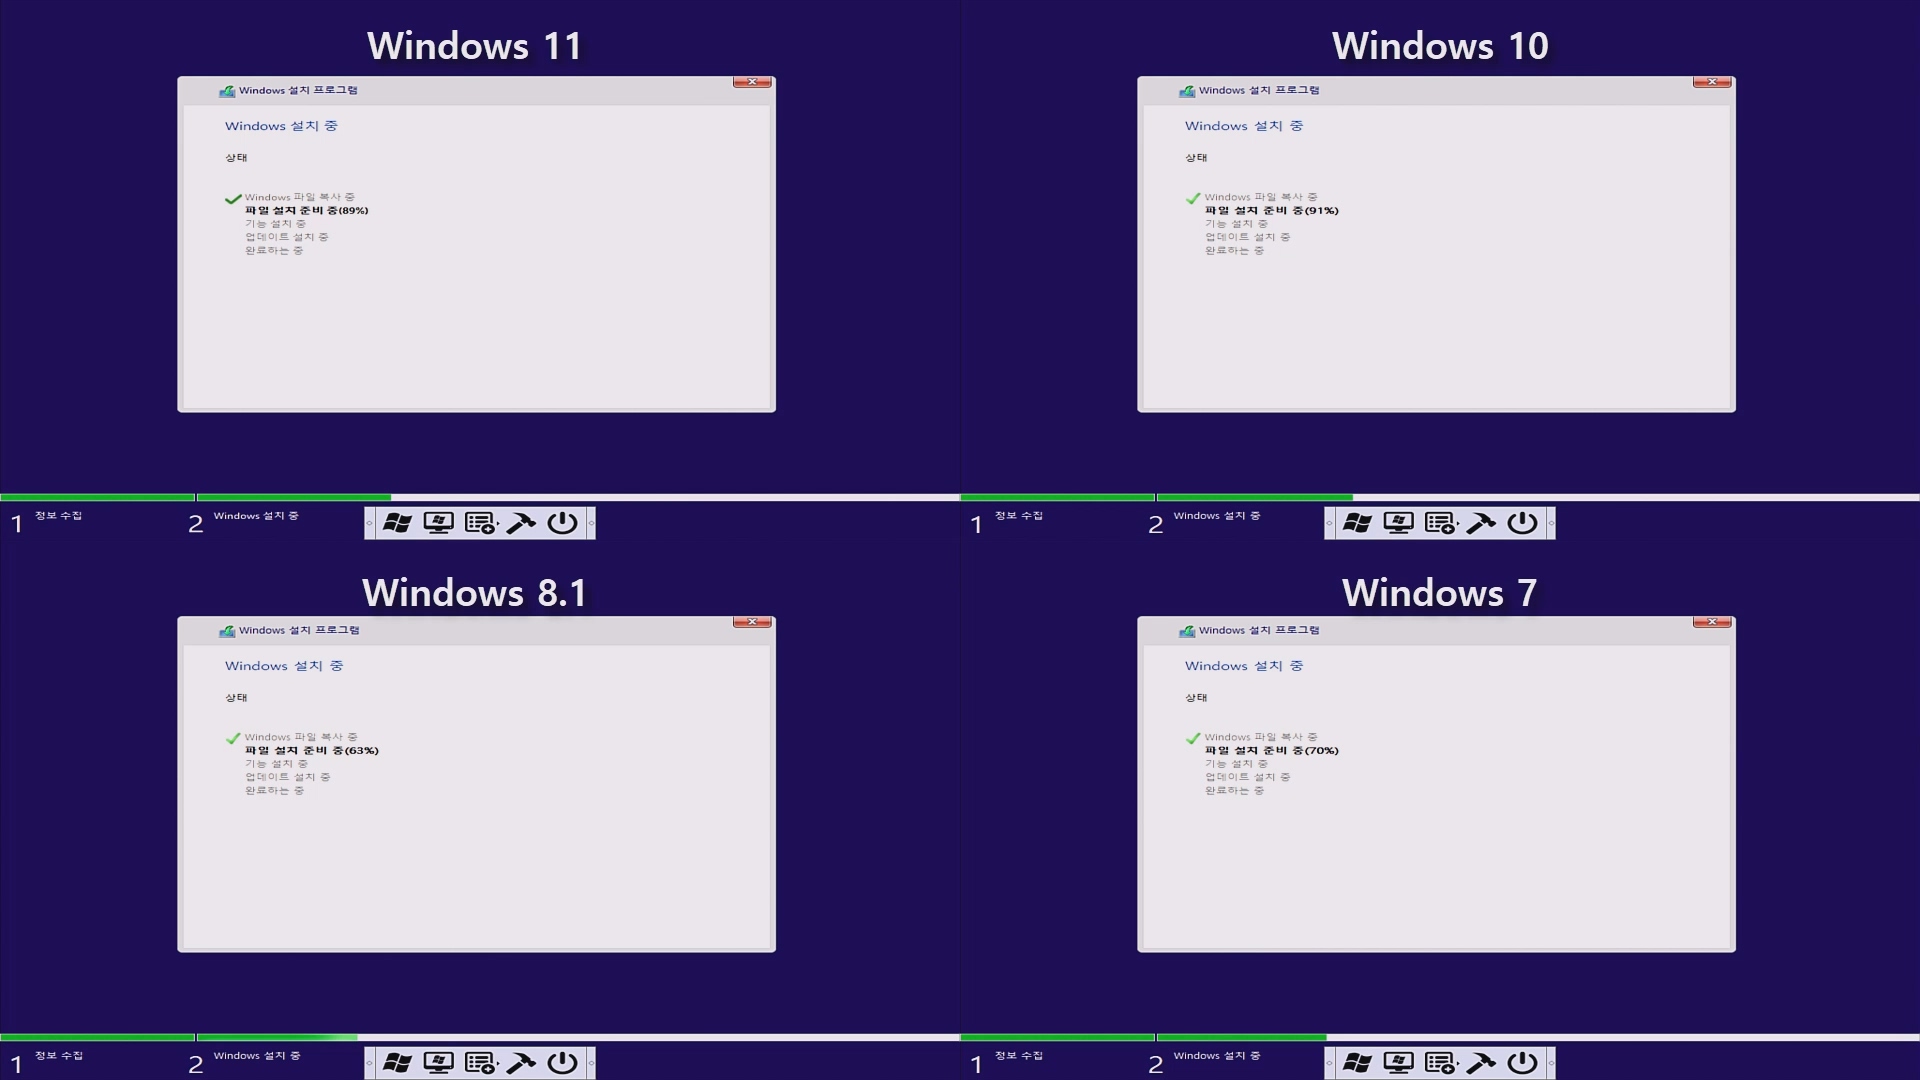Click the setup program title icon in the Windows 8.1 dialog

pyautogui.click(x=227, y=631)
